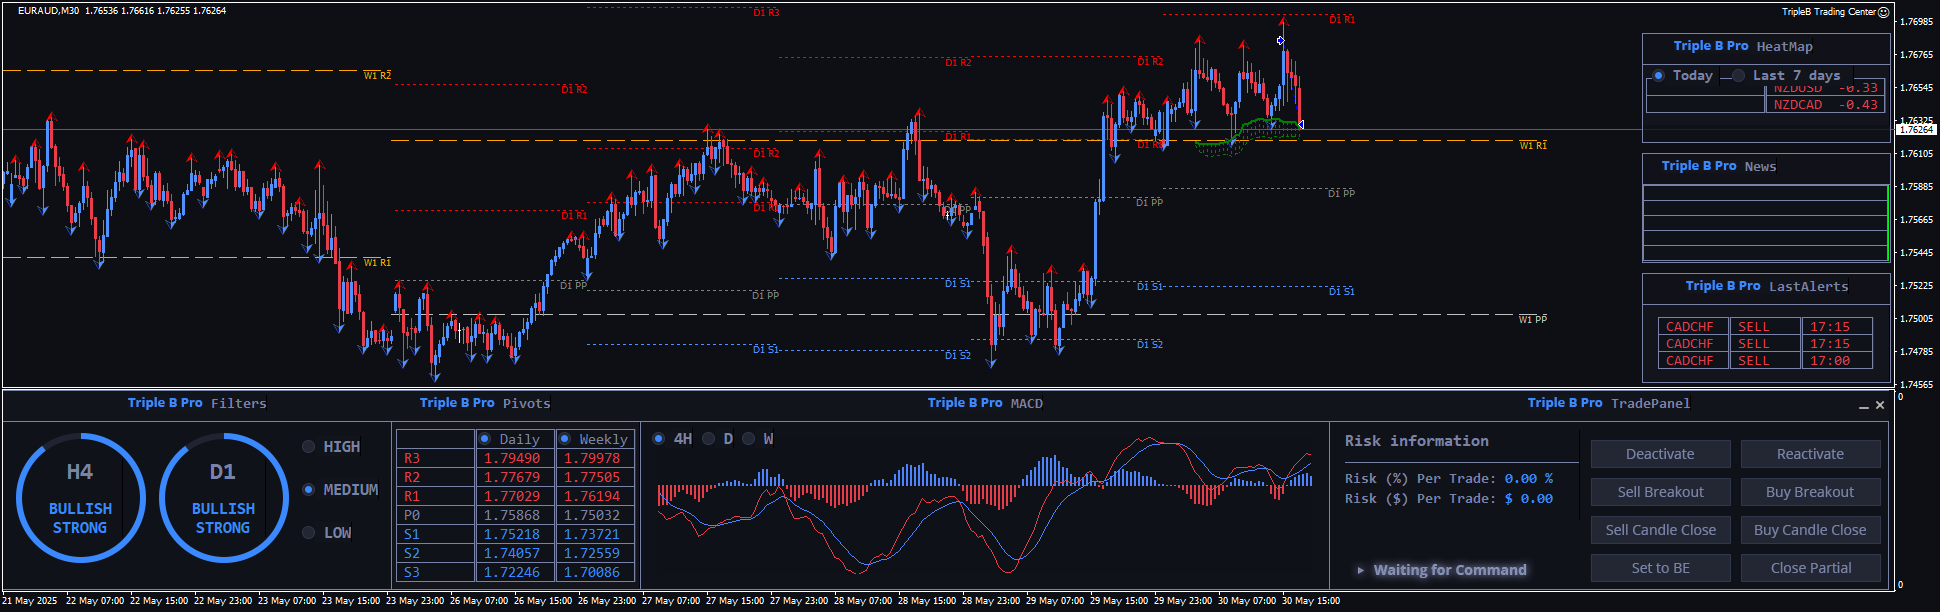
Task: Click the Buy Candle Close button
Action: 1810,530
